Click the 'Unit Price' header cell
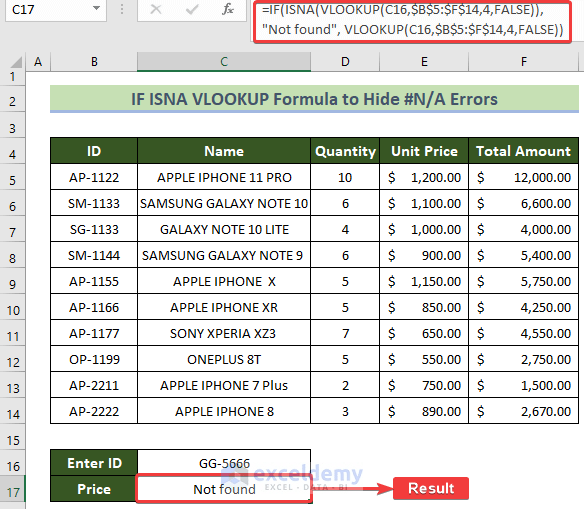 pos(424,151)
